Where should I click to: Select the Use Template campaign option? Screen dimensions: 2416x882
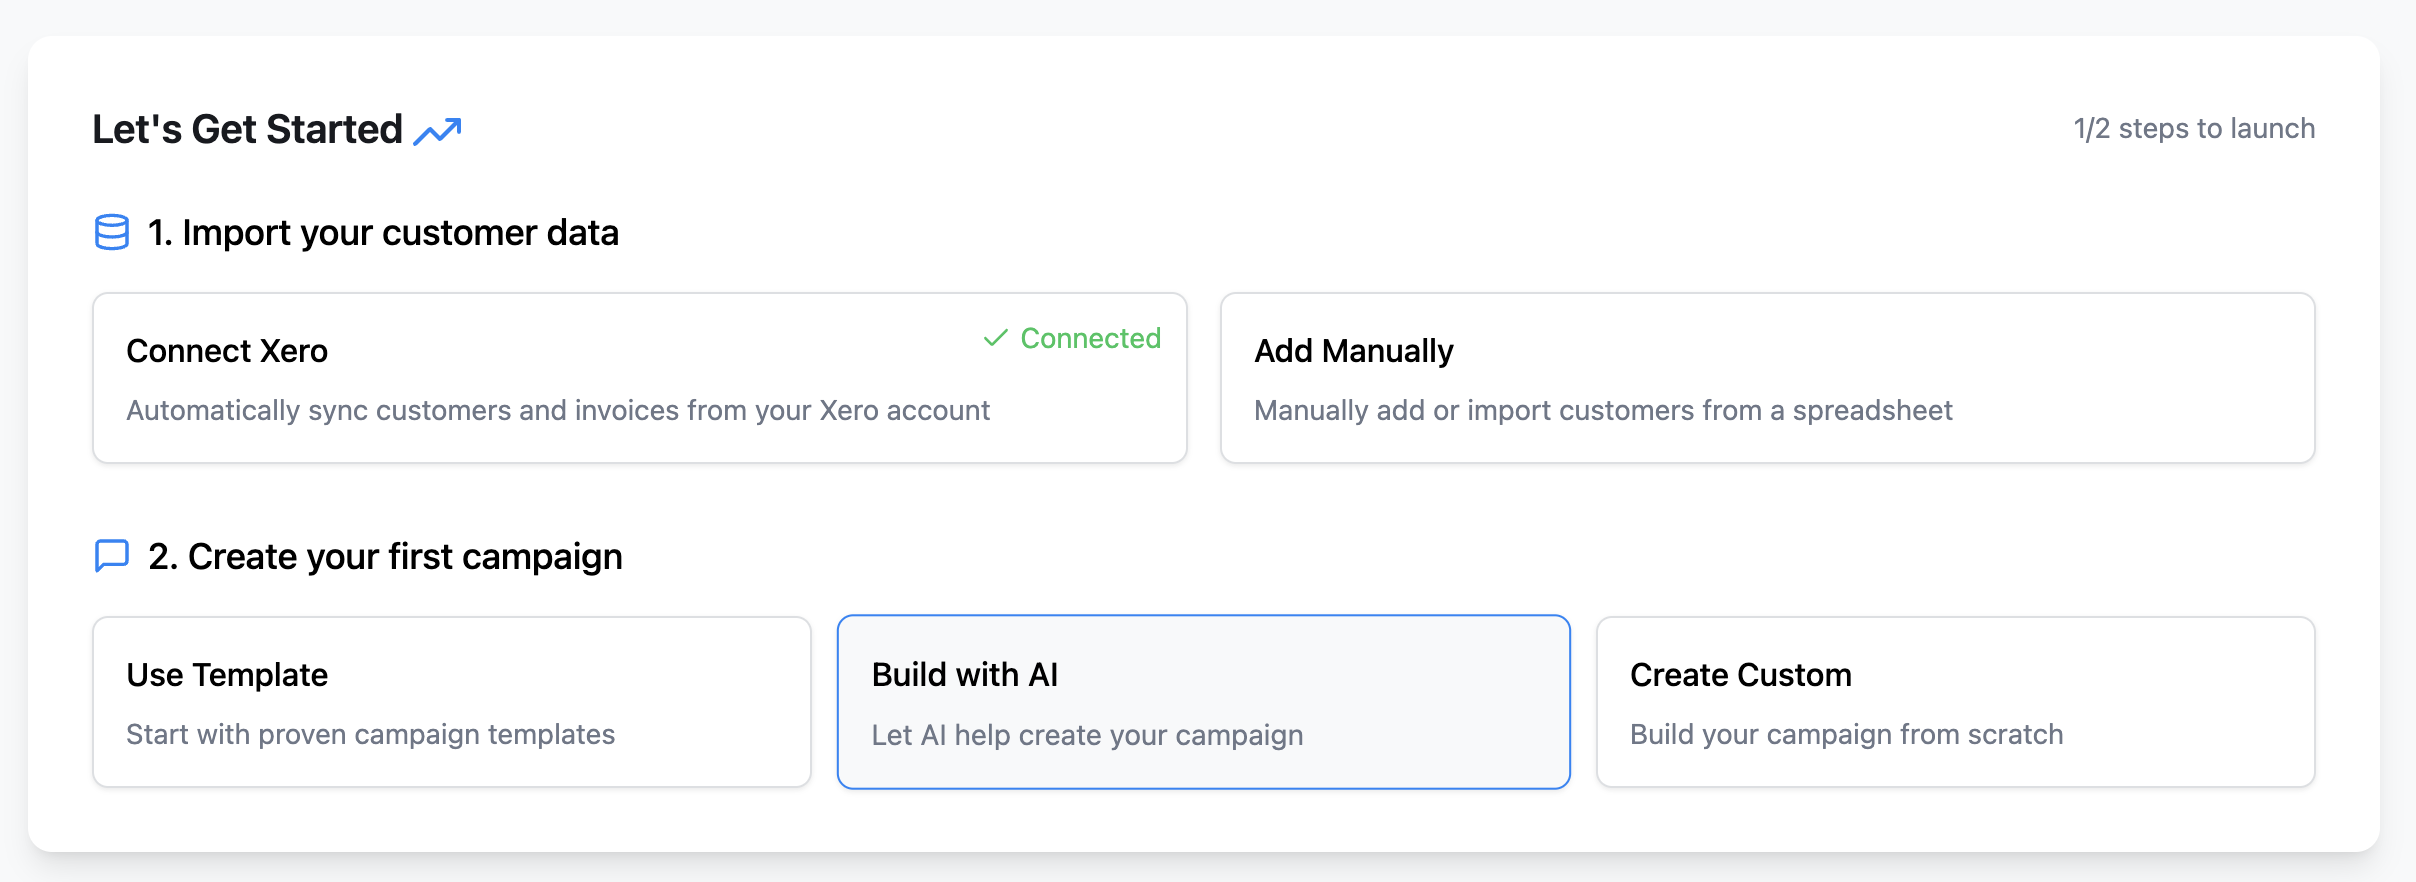coord(452,701)
